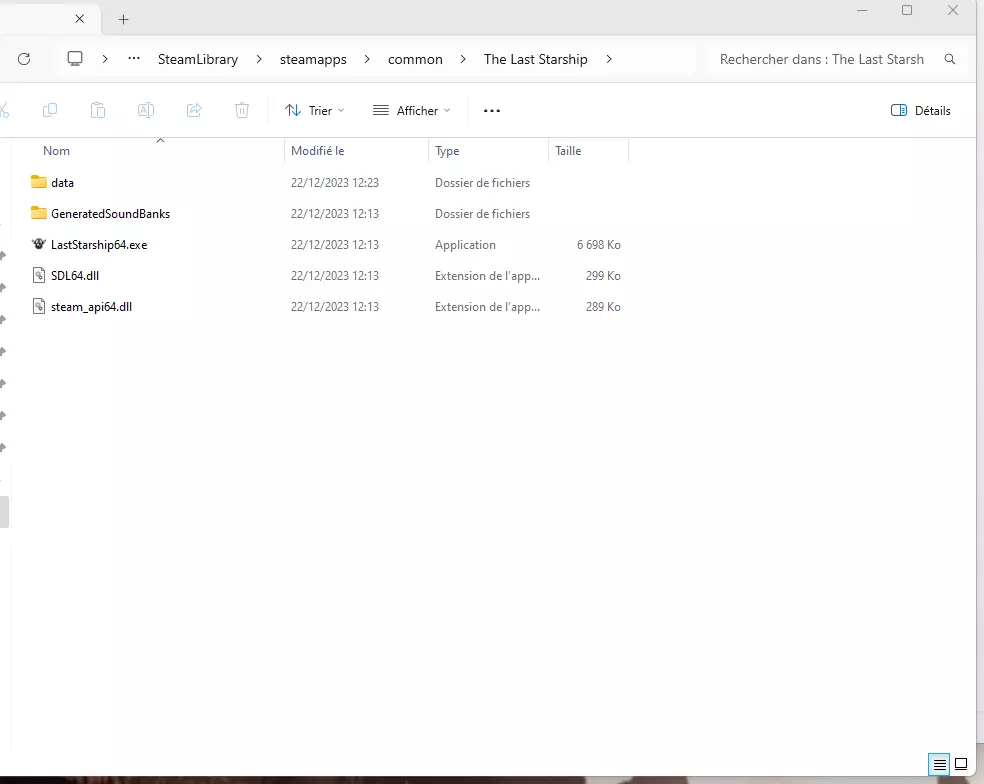
Task: Click the 299 Ko size value
Action: [603, 276]
